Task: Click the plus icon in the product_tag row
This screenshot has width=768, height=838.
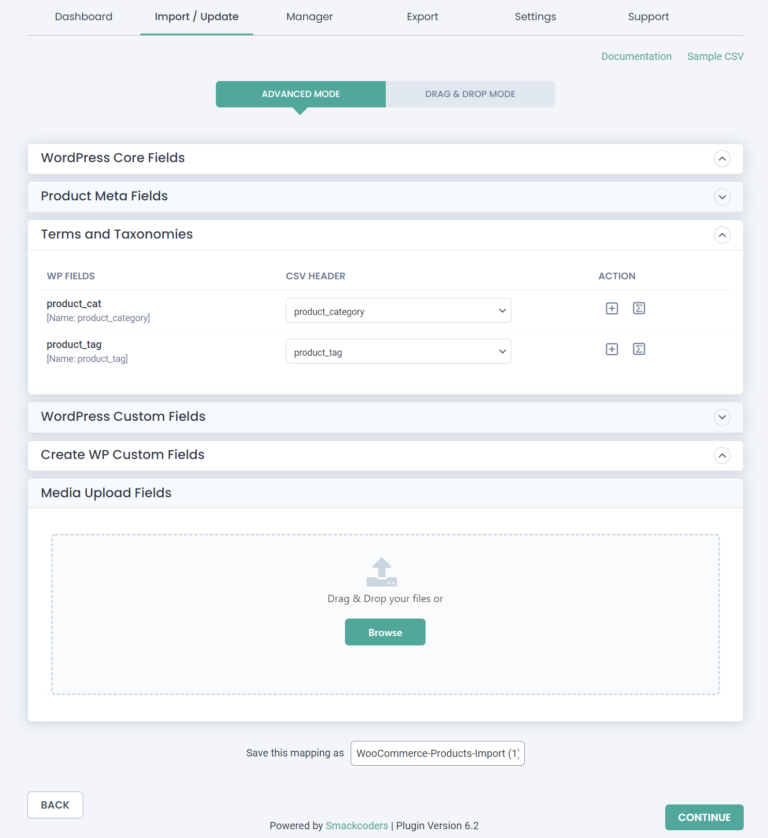Action: [x=612, y=349]
